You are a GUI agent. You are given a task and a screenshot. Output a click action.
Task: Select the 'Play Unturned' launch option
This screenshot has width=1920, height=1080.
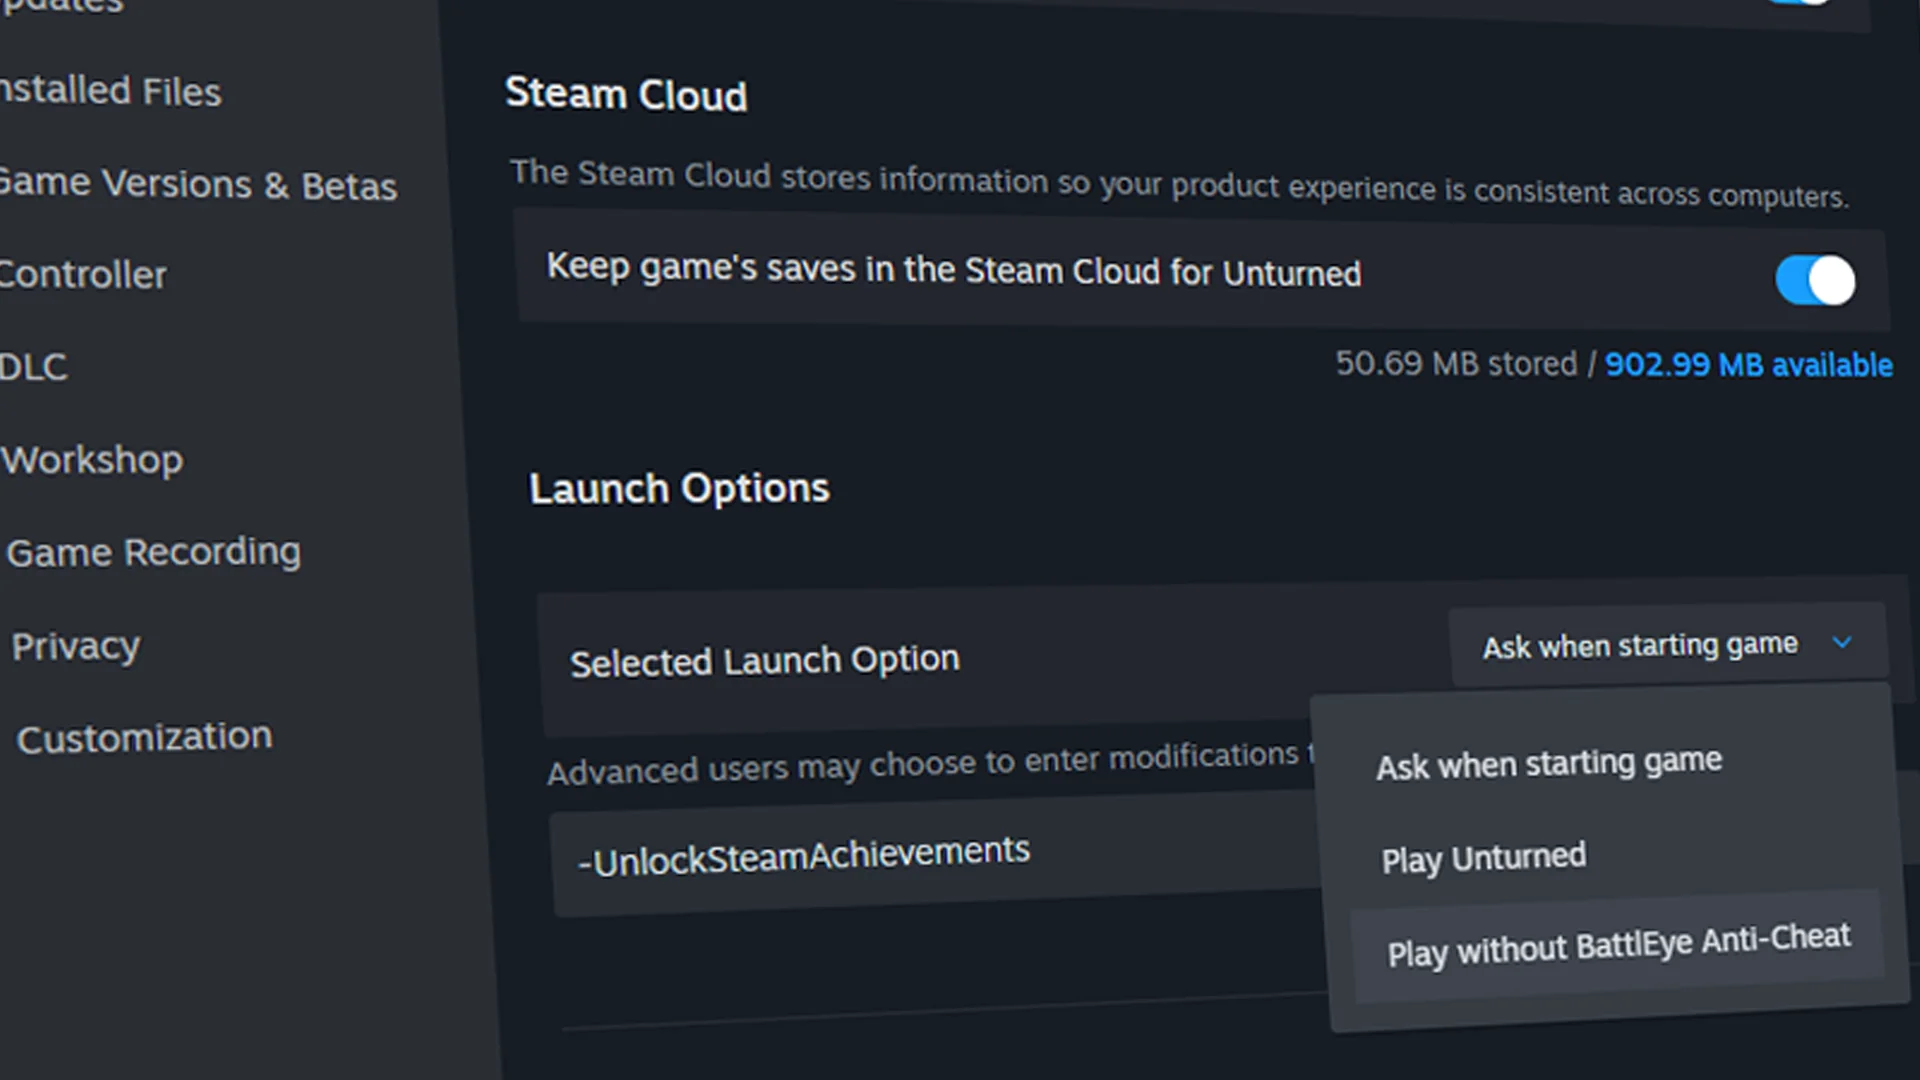click(1484, 858)
